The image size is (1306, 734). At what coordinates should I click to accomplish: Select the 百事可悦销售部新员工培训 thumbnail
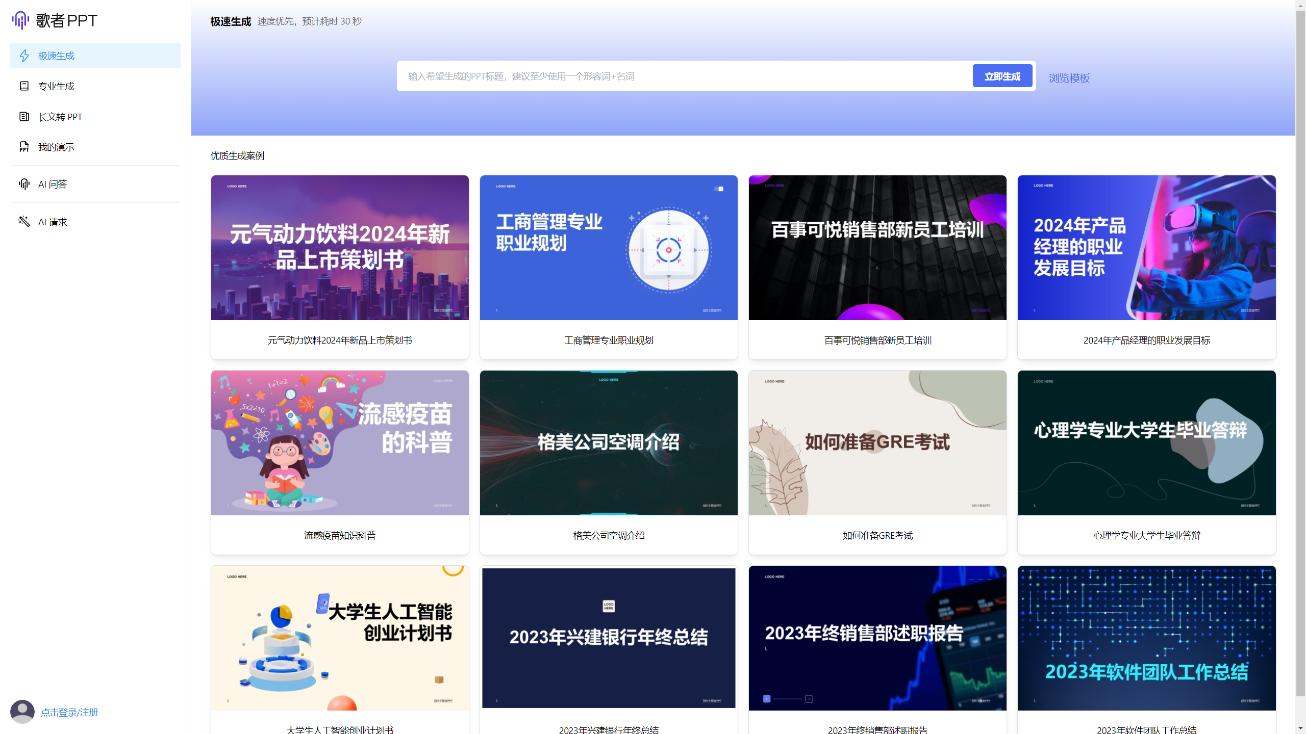(878, 248)
